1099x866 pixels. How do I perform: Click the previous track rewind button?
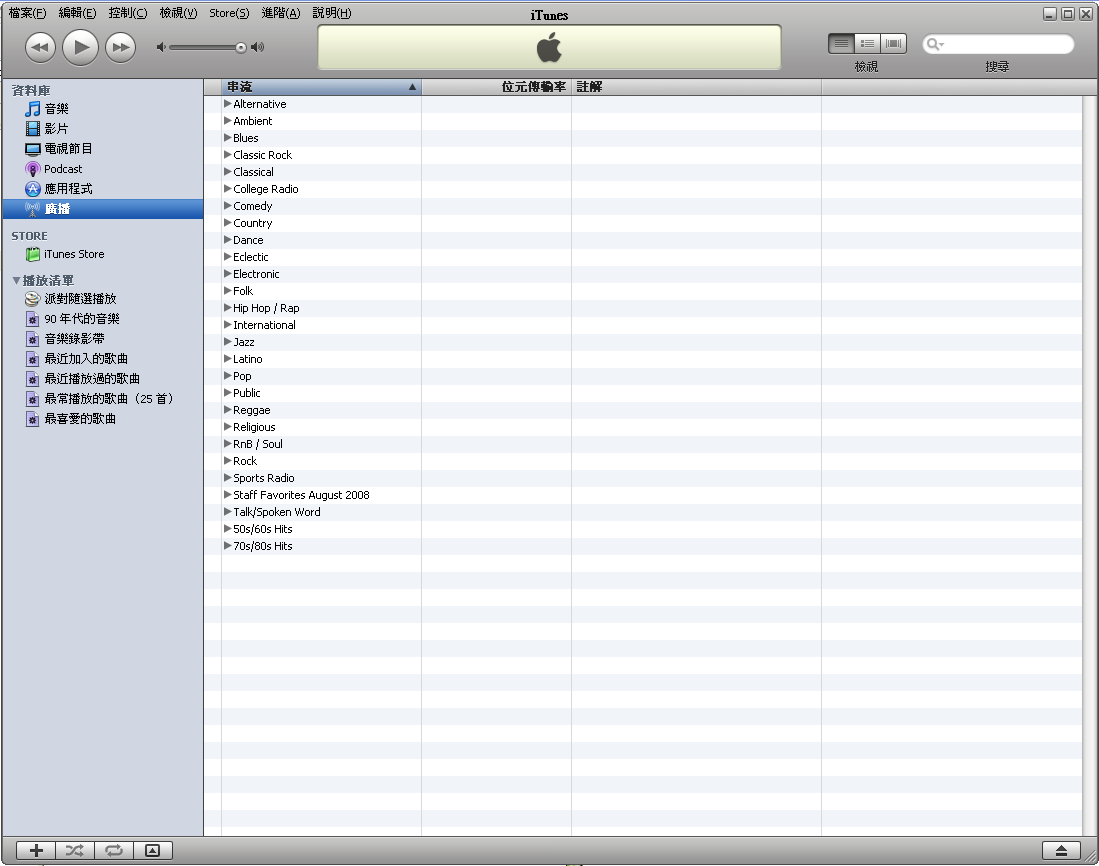(x=40, y=48)
